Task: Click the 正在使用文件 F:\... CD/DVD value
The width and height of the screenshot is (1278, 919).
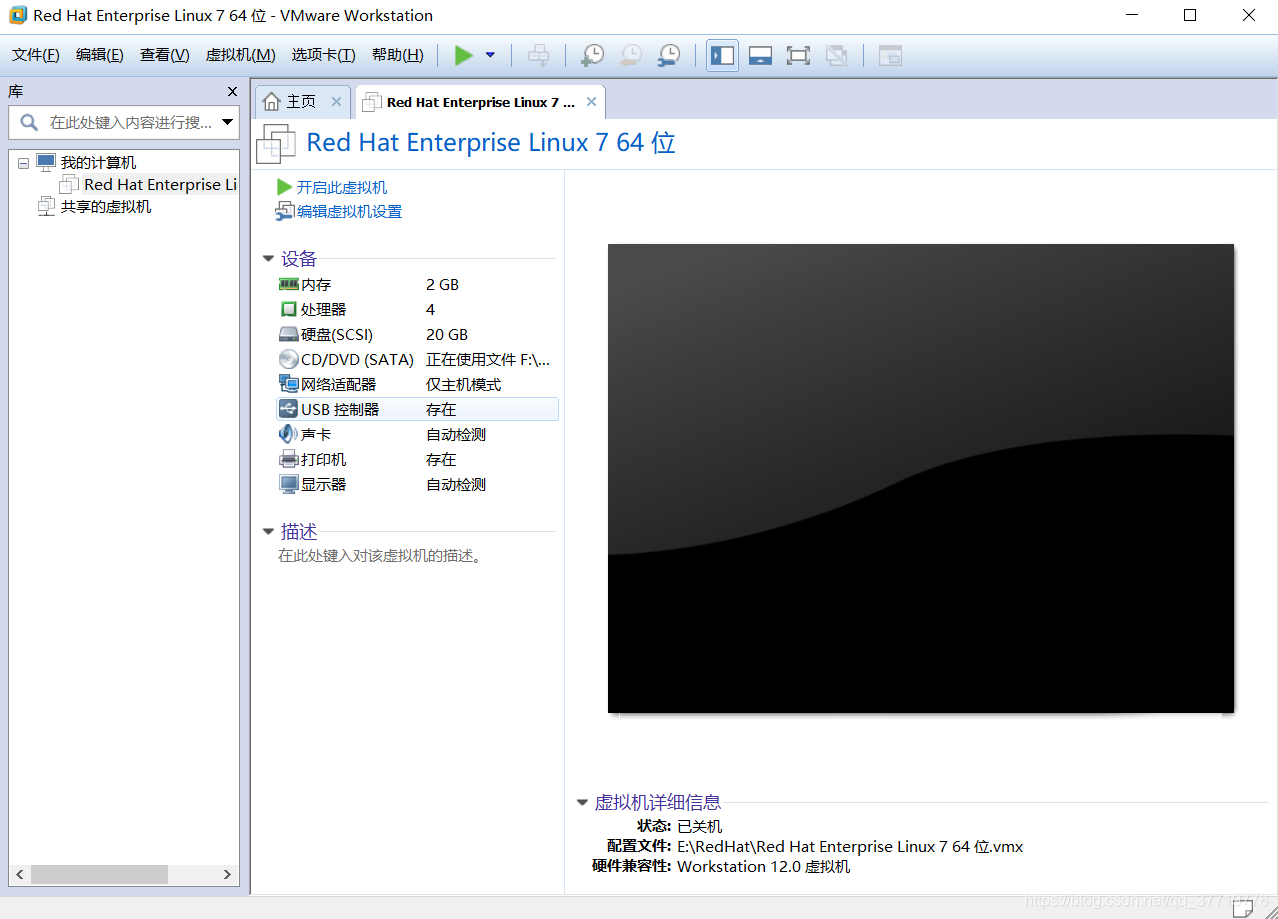Action: click(488, 359)
